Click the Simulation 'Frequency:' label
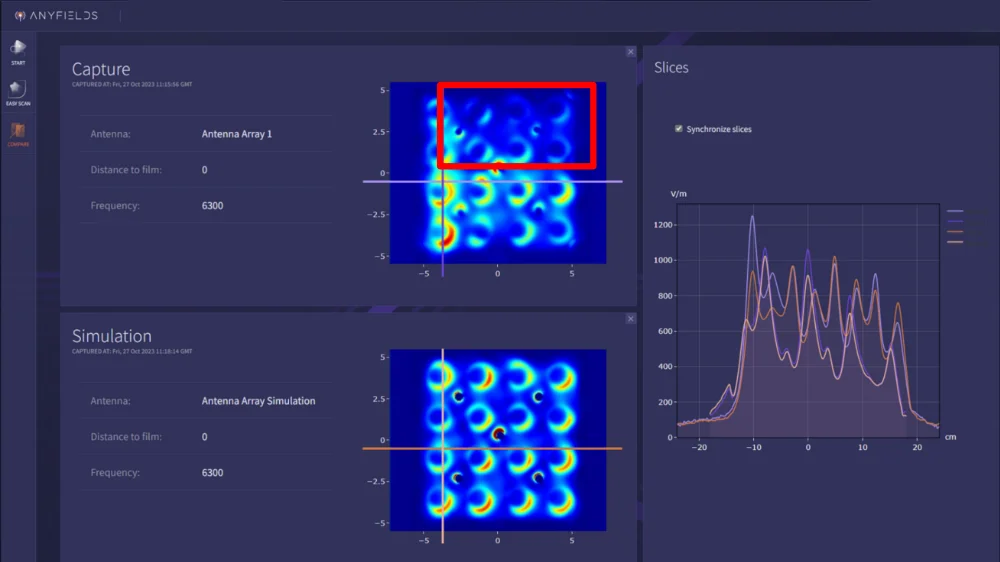The width and height of the screenshot is (1000, 562). pos(115,473)
